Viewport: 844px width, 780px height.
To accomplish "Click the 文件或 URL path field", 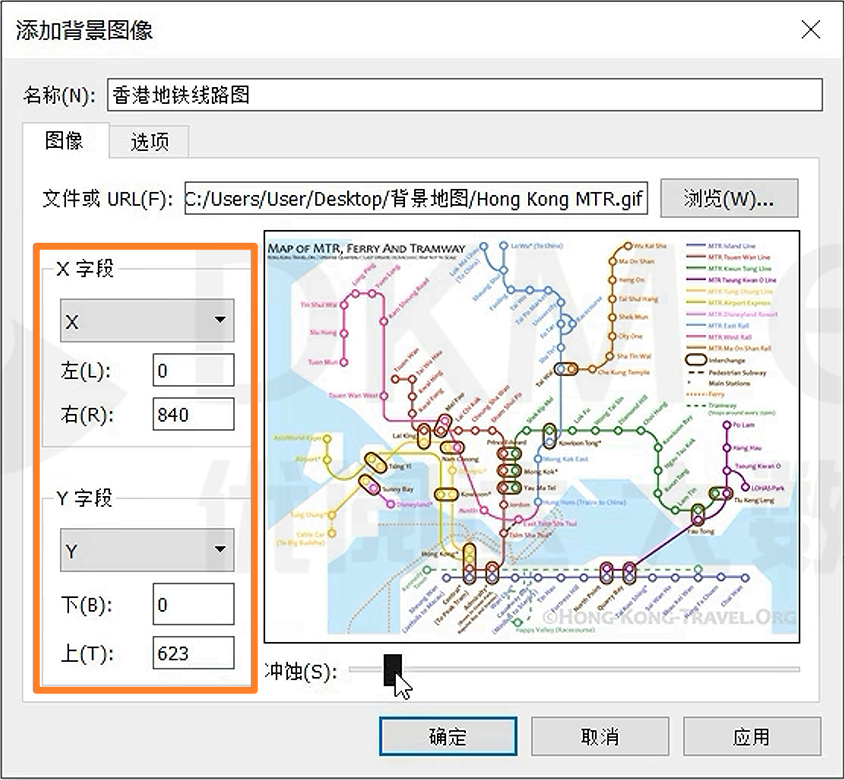I will click(416, 199).
